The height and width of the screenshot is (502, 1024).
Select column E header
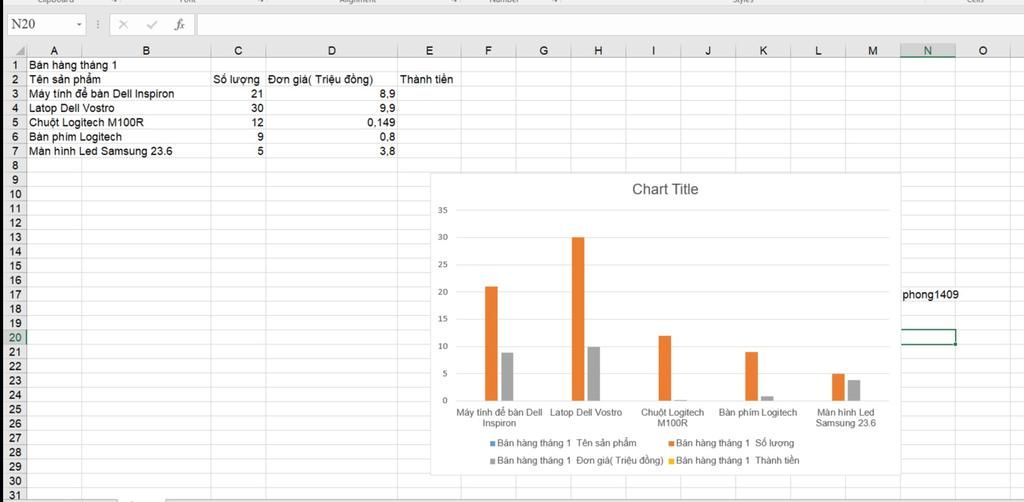[x=429, y=51]
